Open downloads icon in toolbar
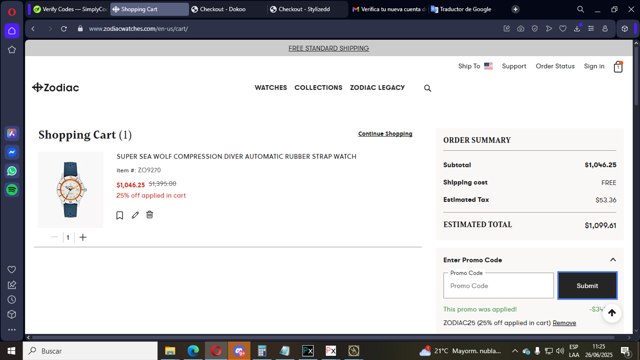Image resolution: width=640 pixels, height=360 pixels. point(577,29)
